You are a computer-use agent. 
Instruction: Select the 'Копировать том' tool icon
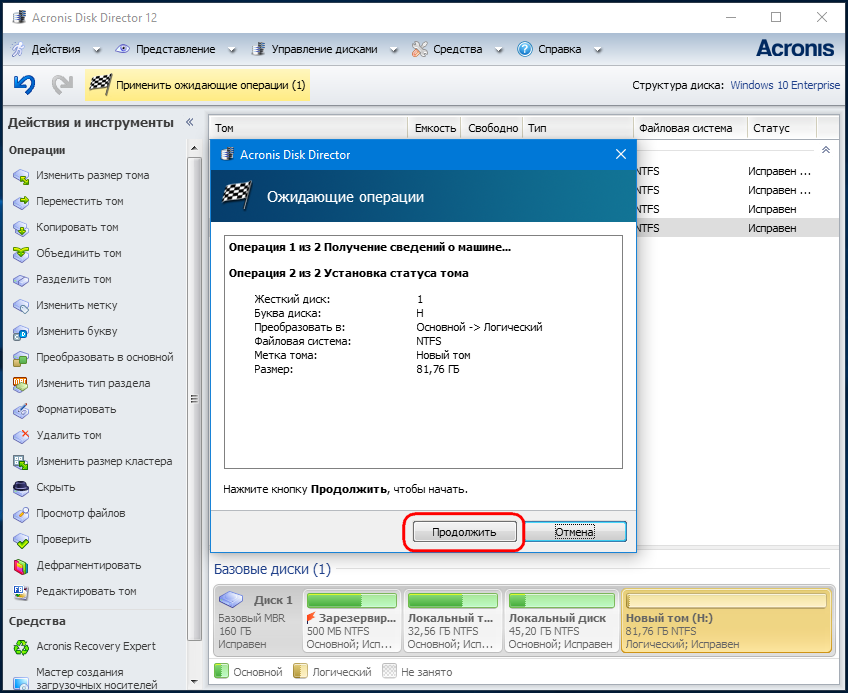[22, 228]
